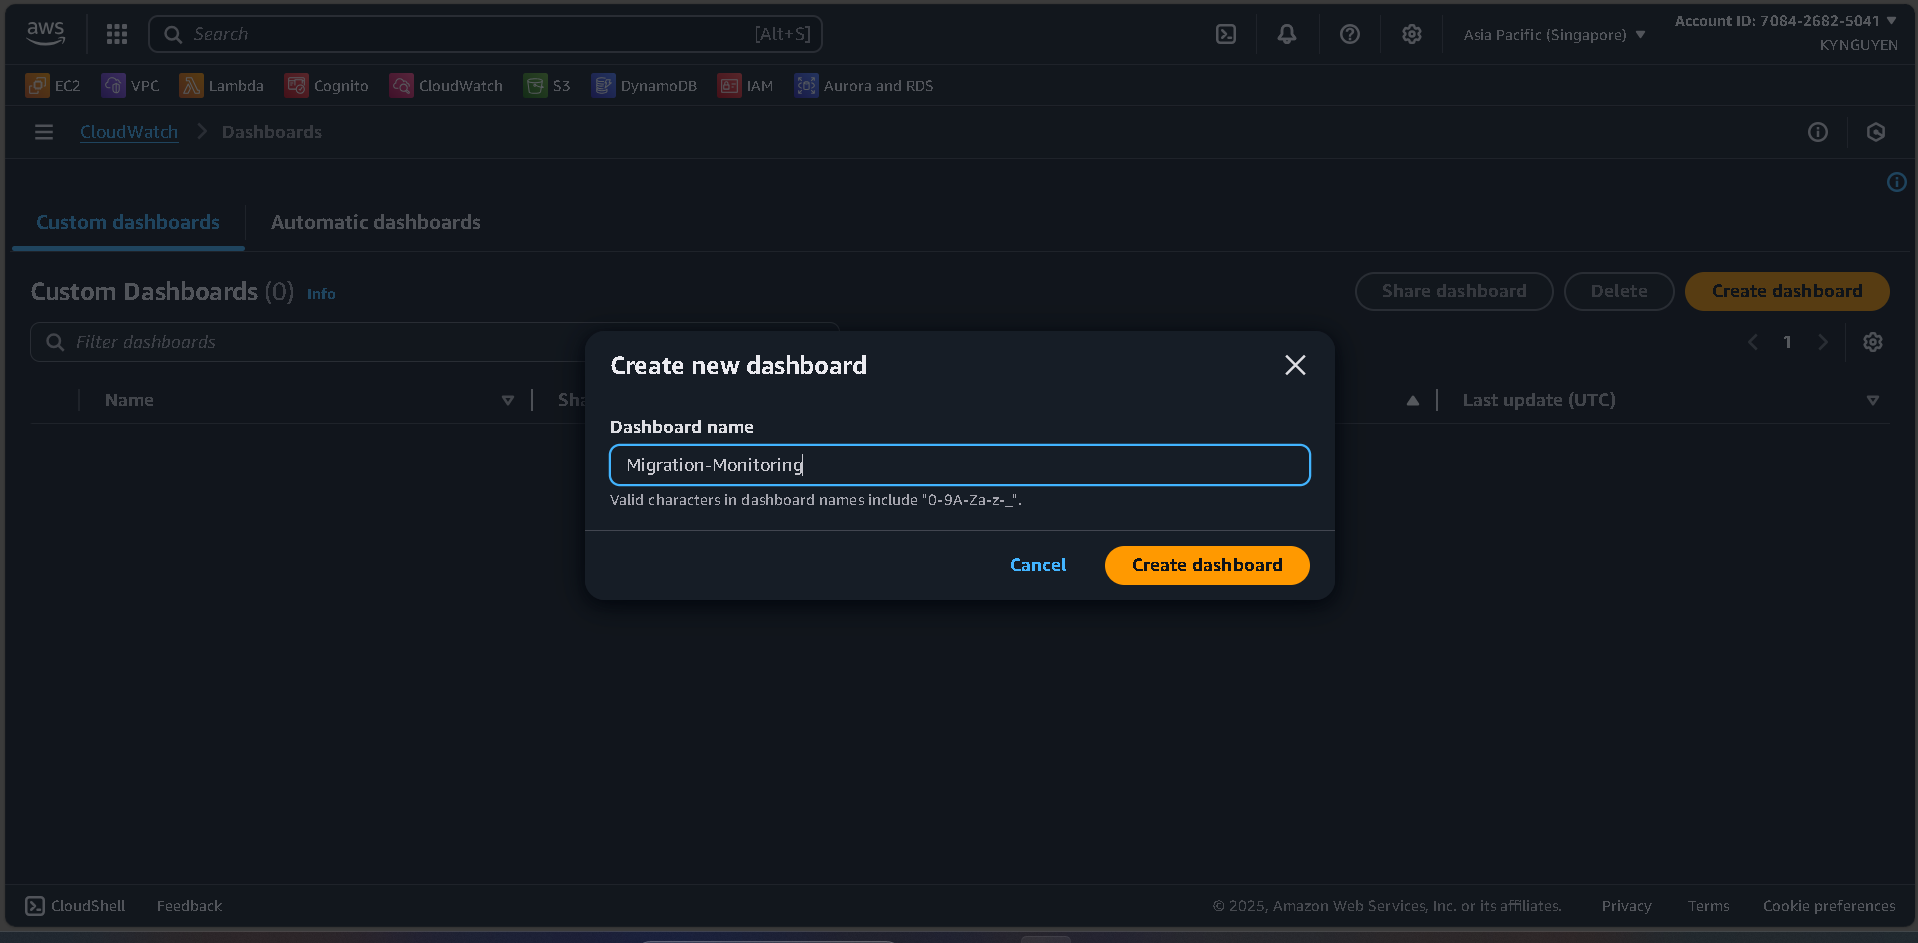
Task: Open the Asia Pacific (Singapore) region selector
Action: pyautogui.click(x=1552, y=33)
